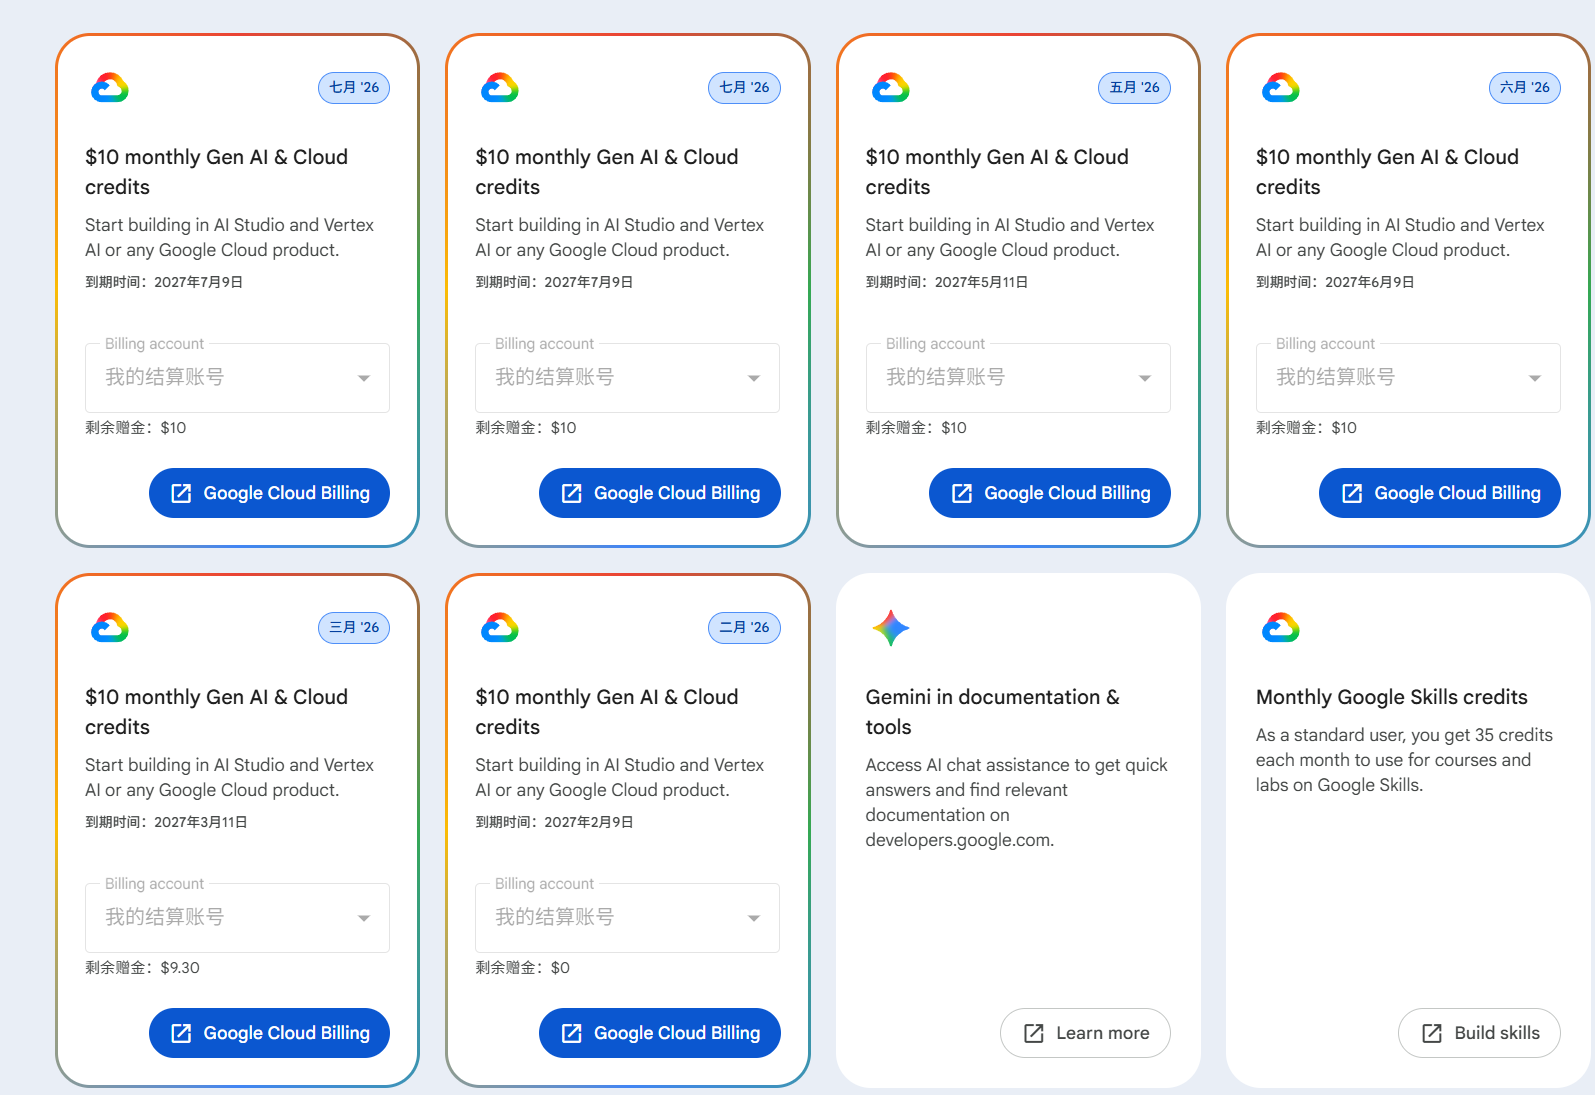
Task: Click the AI Studio description on the 五月 '26 card
Action: (1010, 237)
